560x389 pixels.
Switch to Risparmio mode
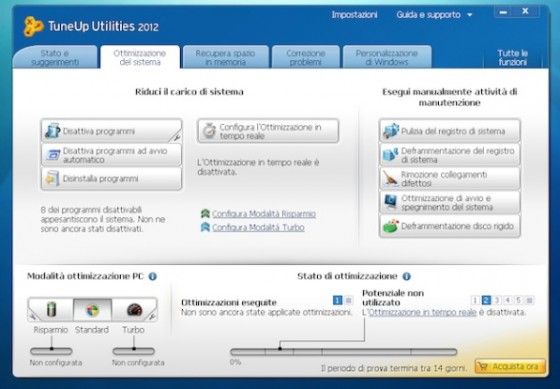pos(51,309)
